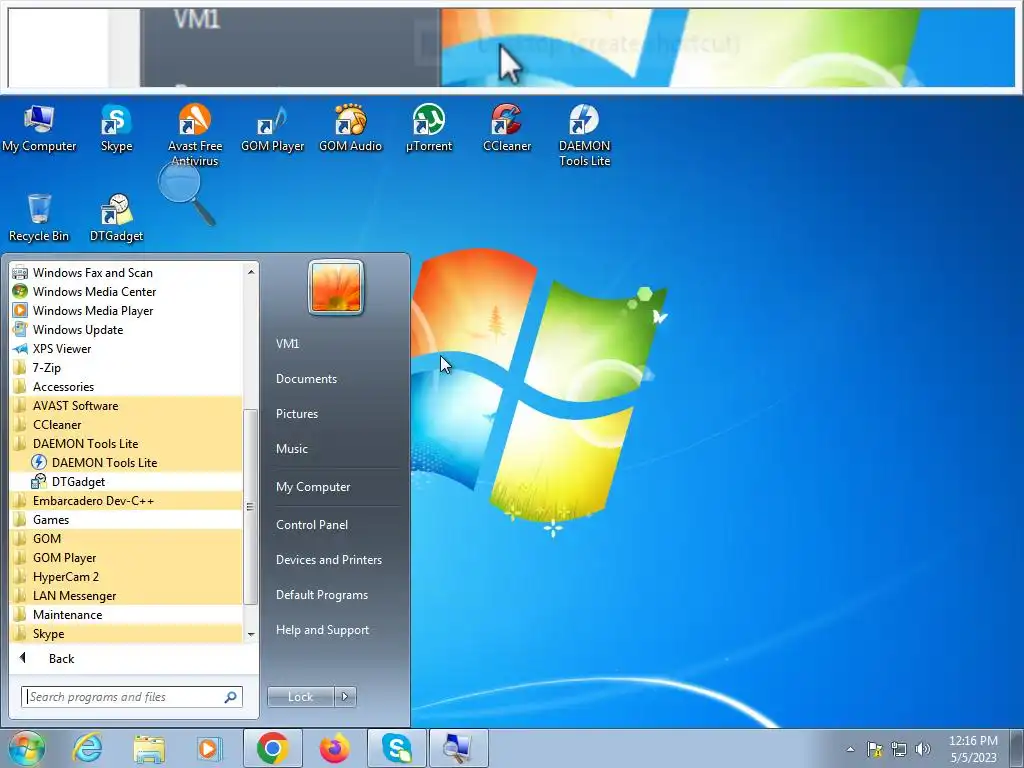Click the volume speaker tray icon
This screenshot has width=1024, height=768.
click(x=922, y=749)
